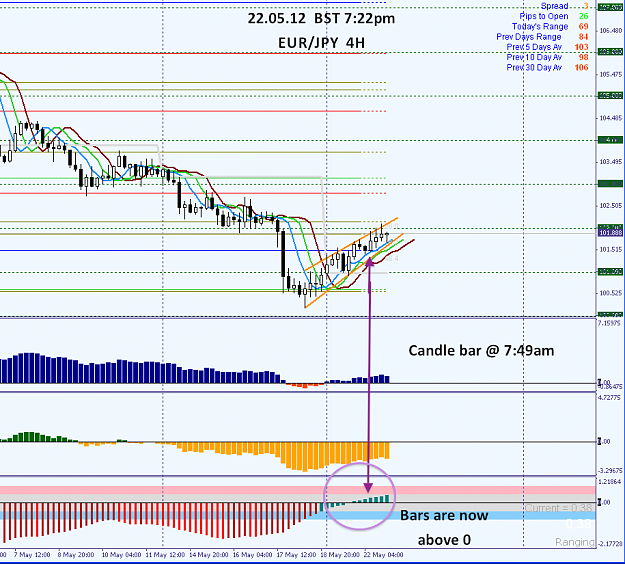
Task: Click the '22 May 04:00' time axis label
Action: point(383,555)
